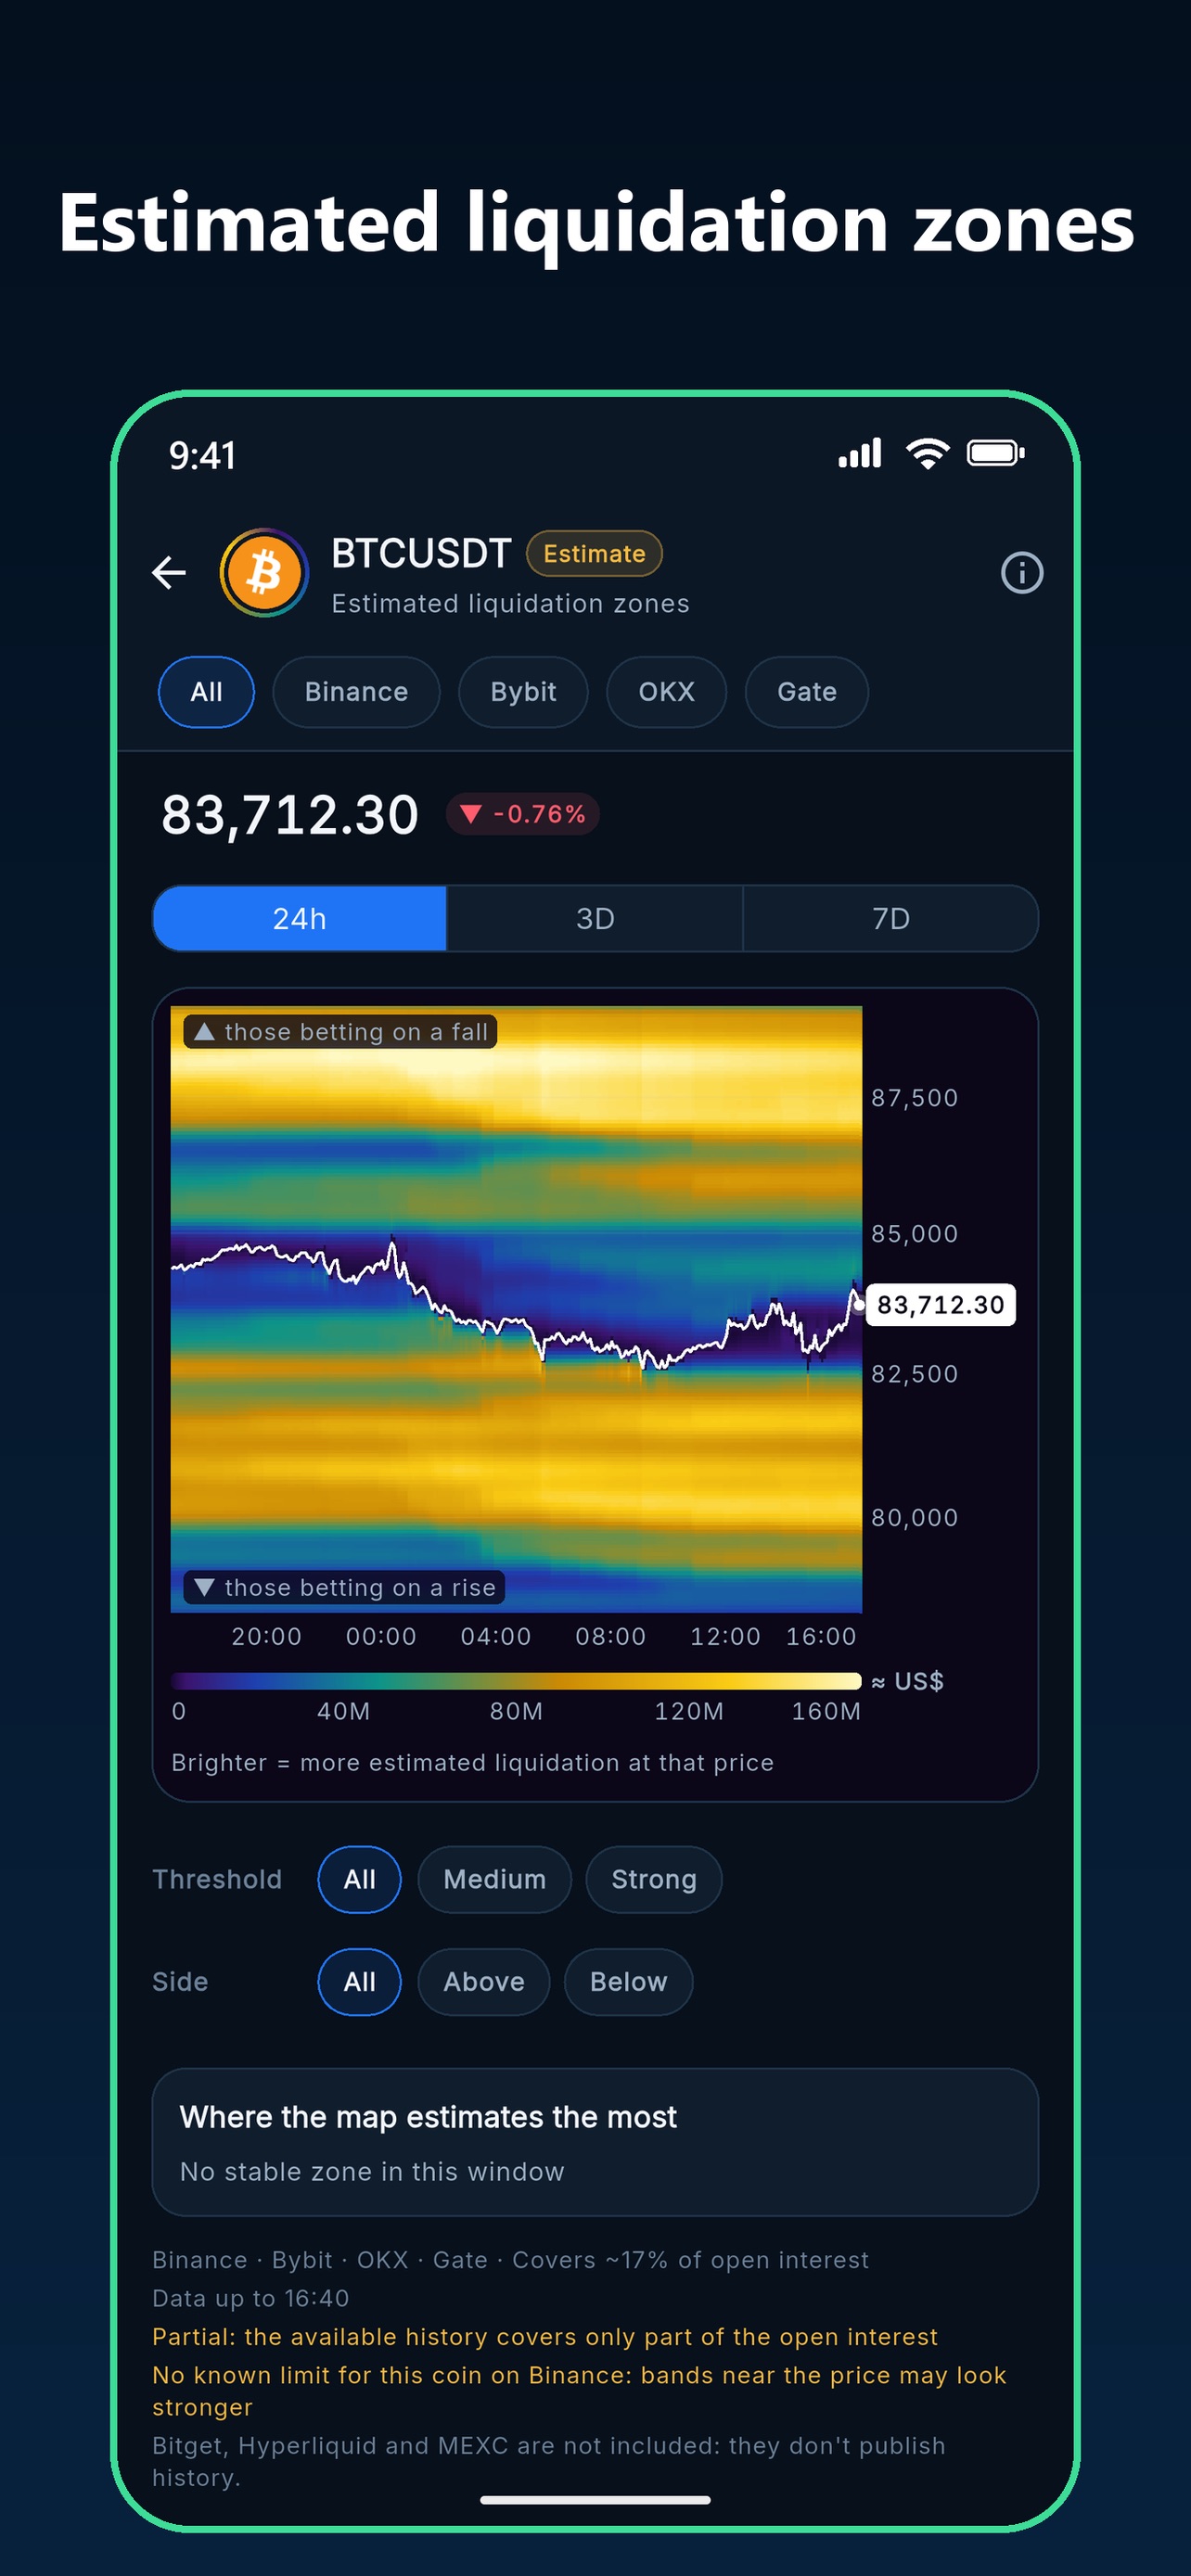This screenshot has width=1191, height=2576.
Task: Filter by Bybit exchange
Action: point(523,692)
